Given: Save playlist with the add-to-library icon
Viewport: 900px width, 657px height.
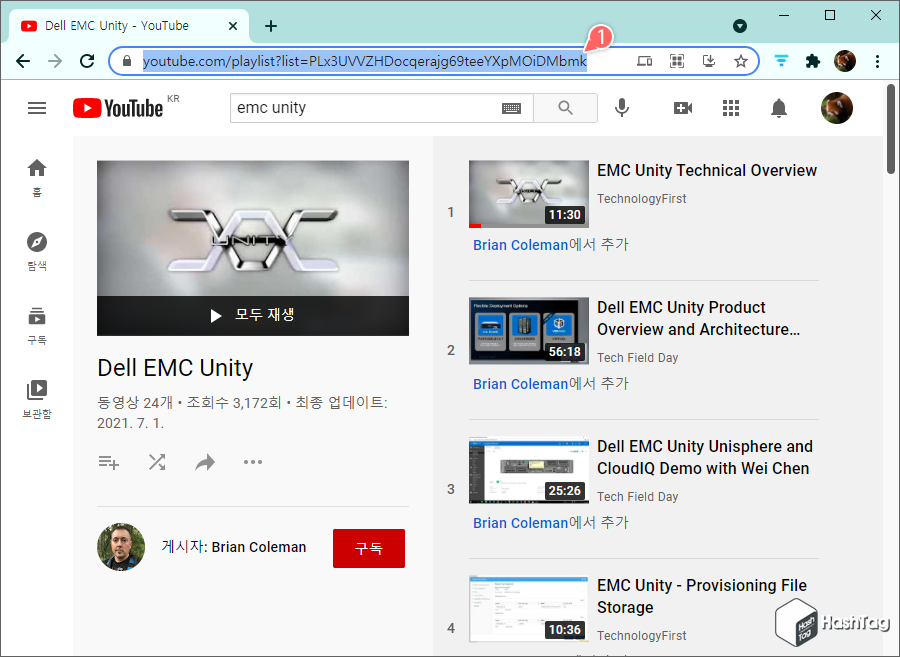Looking at the screenshot, I should [x=108, y=462].
